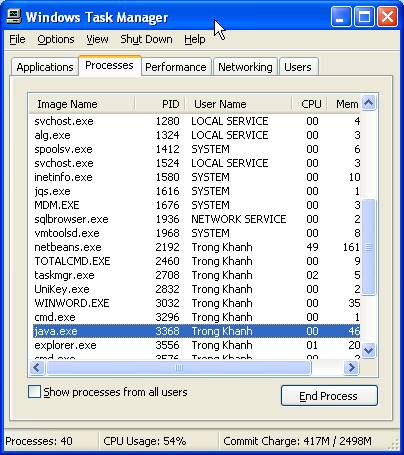404x455 pixels.
Task: Select the WINWORD.EXE process
Action: (197, 303)
